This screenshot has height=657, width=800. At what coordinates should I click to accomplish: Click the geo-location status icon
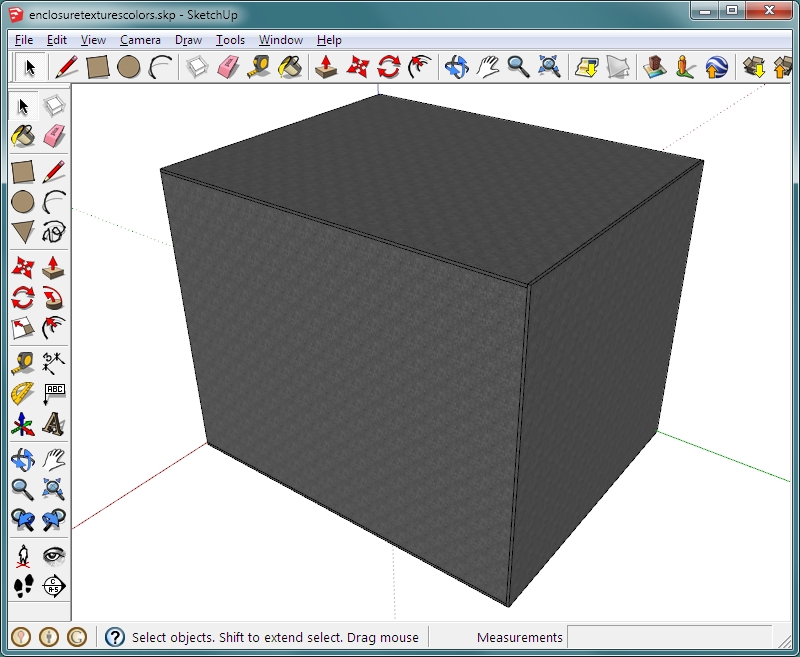[x=21, y=637]
